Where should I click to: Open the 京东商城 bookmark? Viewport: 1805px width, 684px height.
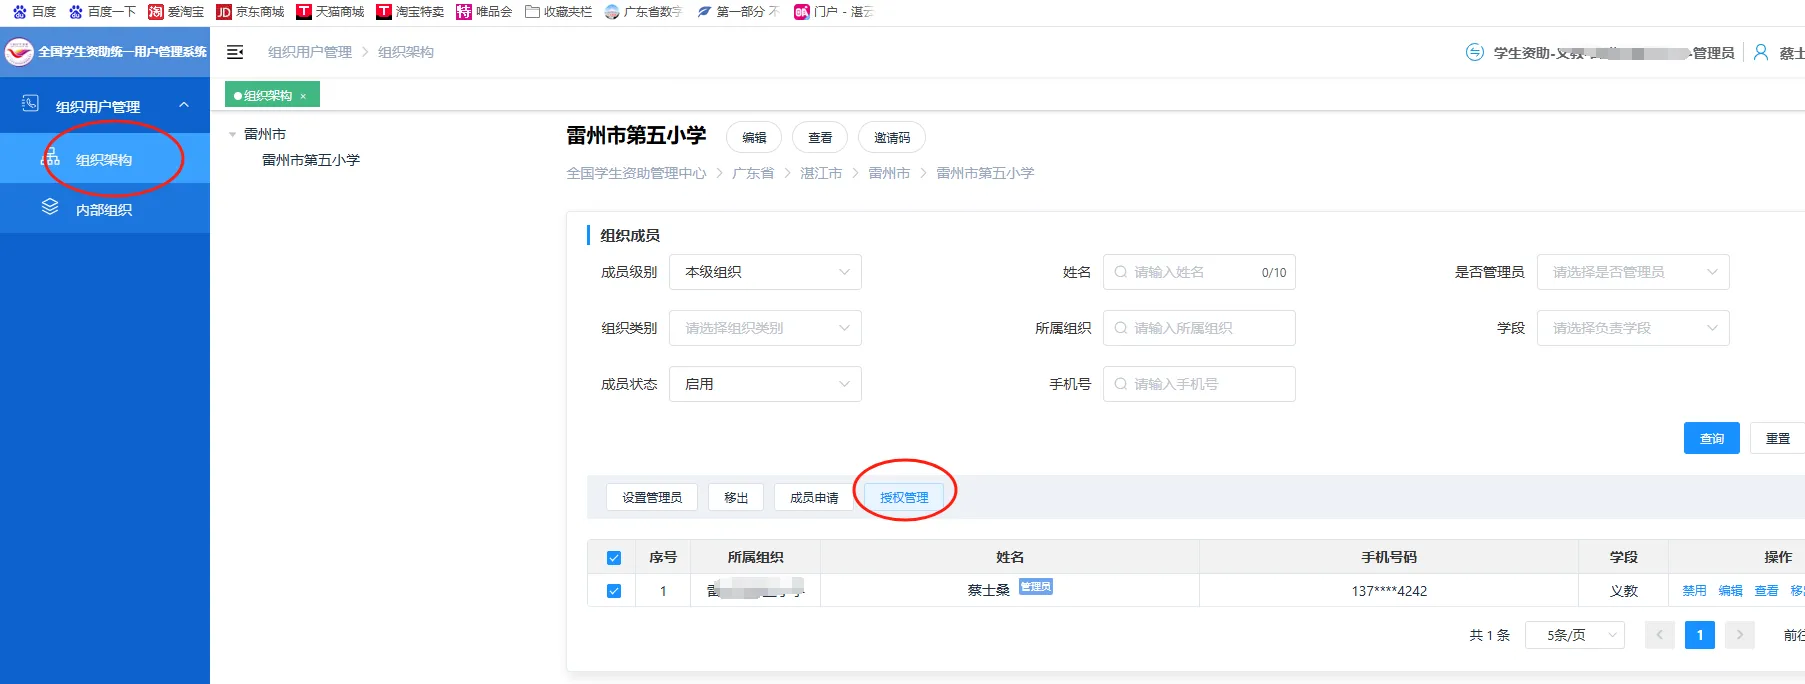point(250,12)
